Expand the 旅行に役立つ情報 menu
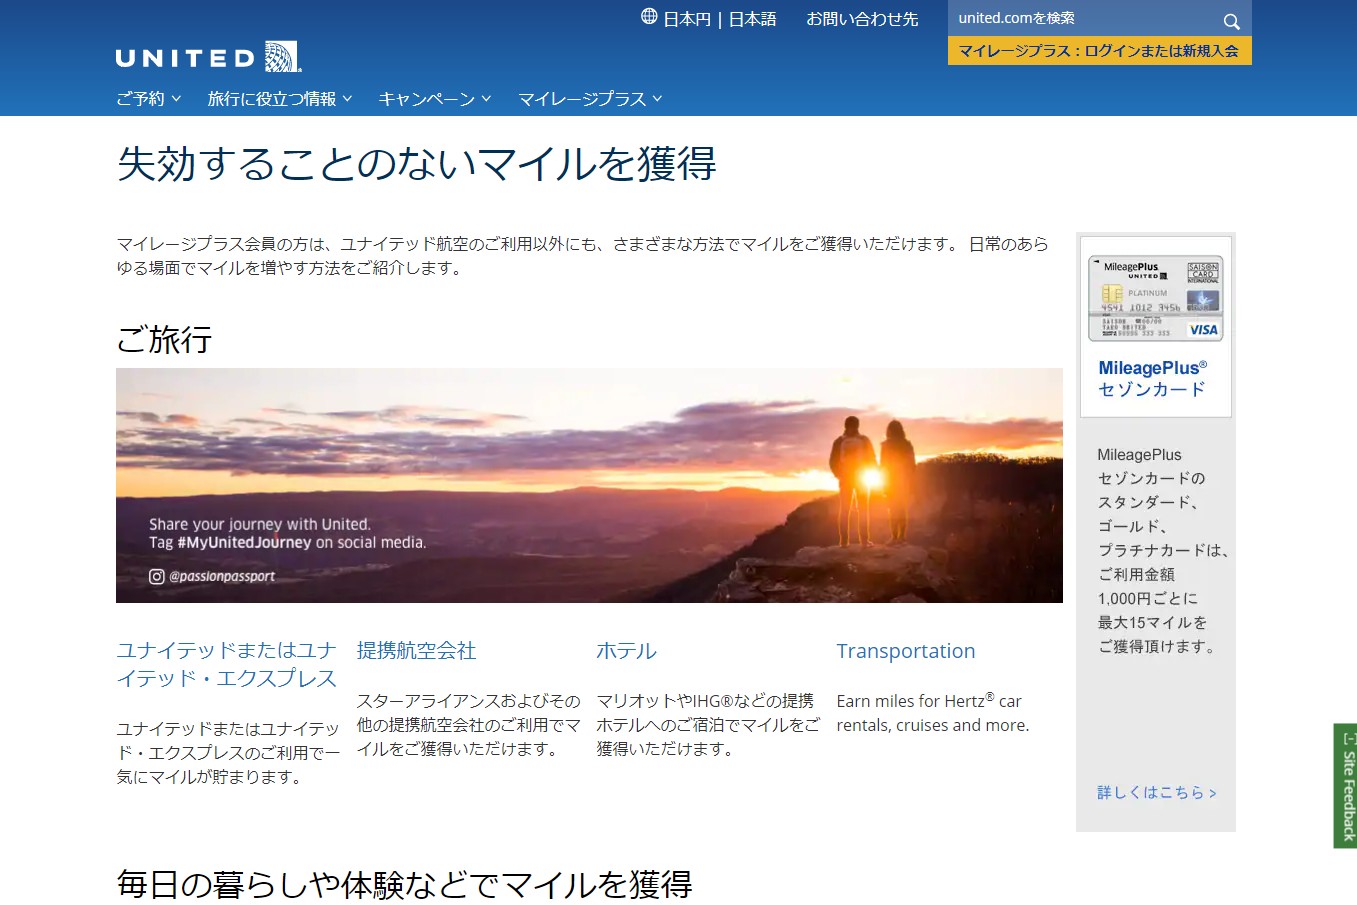 (280, 99)
